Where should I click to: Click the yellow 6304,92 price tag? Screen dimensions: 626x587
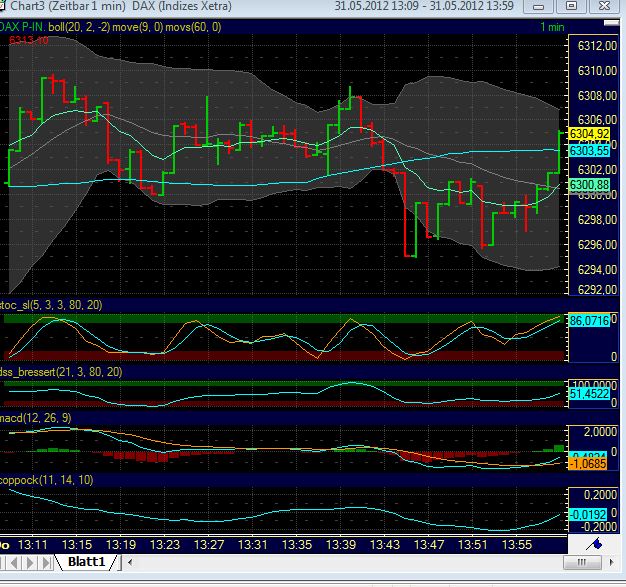[589, 133]
